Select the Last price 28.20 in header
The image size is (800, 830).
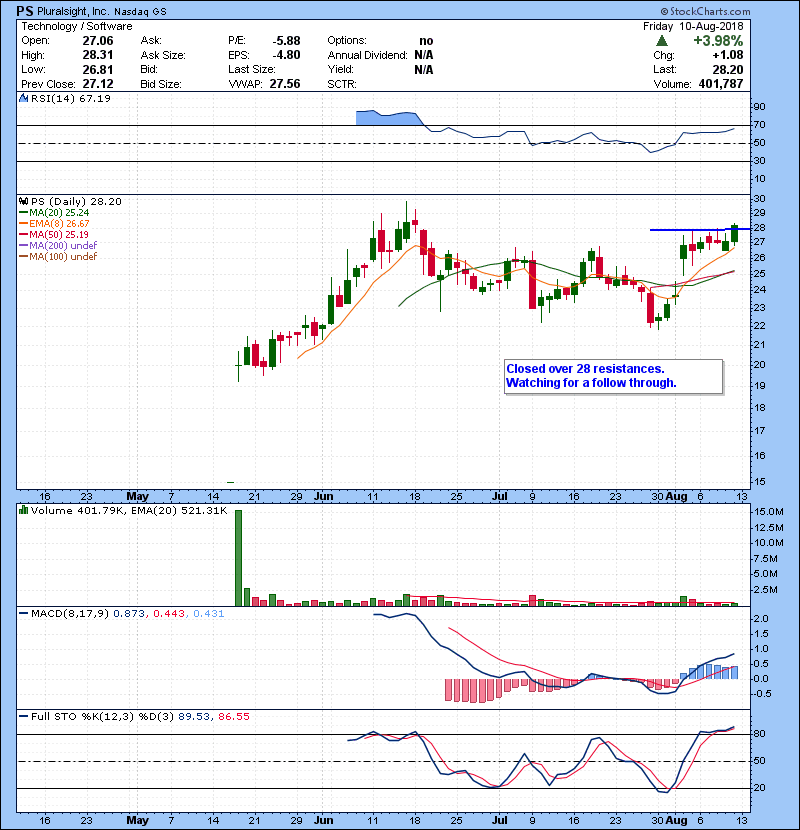(x=727, y=69)
